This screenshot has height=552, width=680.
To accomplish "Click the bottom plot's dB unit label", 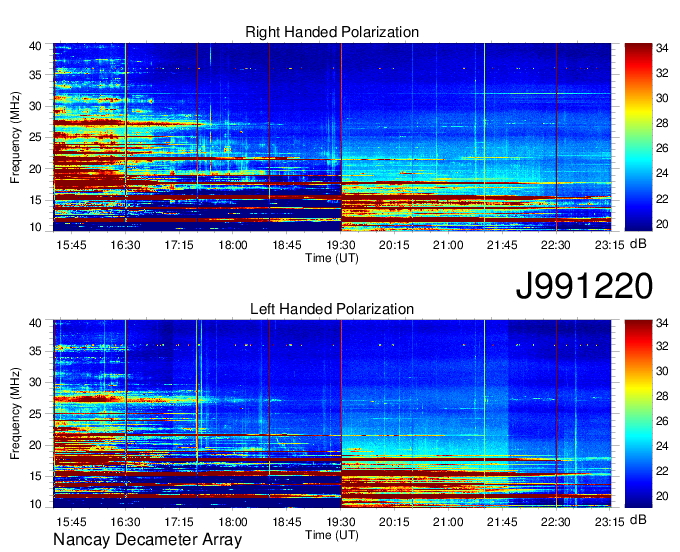I will (x=638, y=520).
